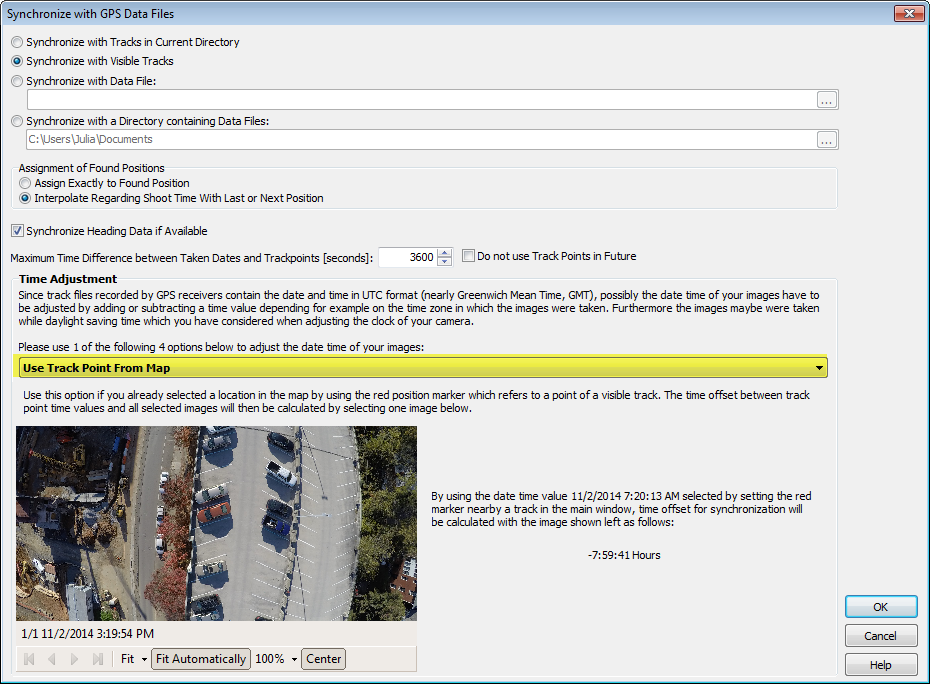
Task: Increase the maximum time difference value
Action: click(x=445, y=252)
